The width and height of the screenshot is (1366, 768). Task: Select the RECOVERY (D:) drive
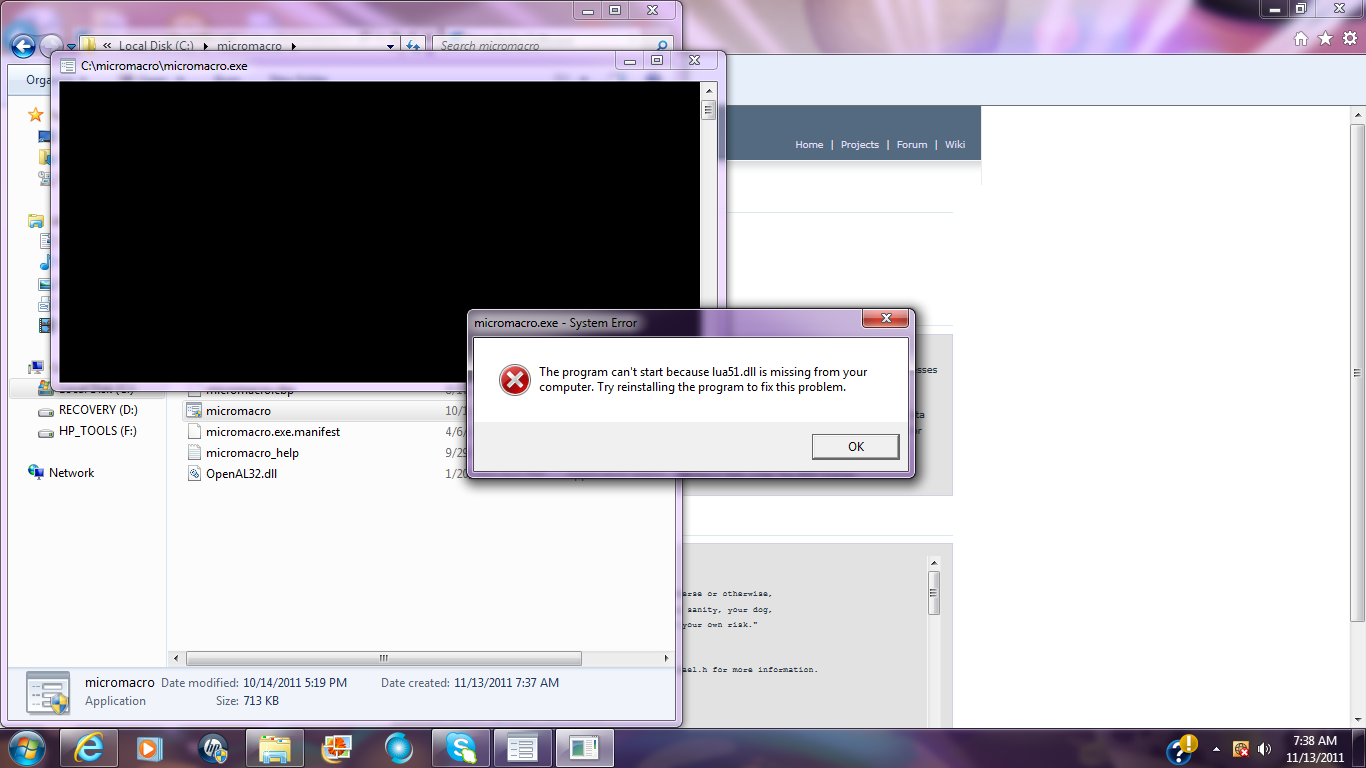[x=98, y=410]
